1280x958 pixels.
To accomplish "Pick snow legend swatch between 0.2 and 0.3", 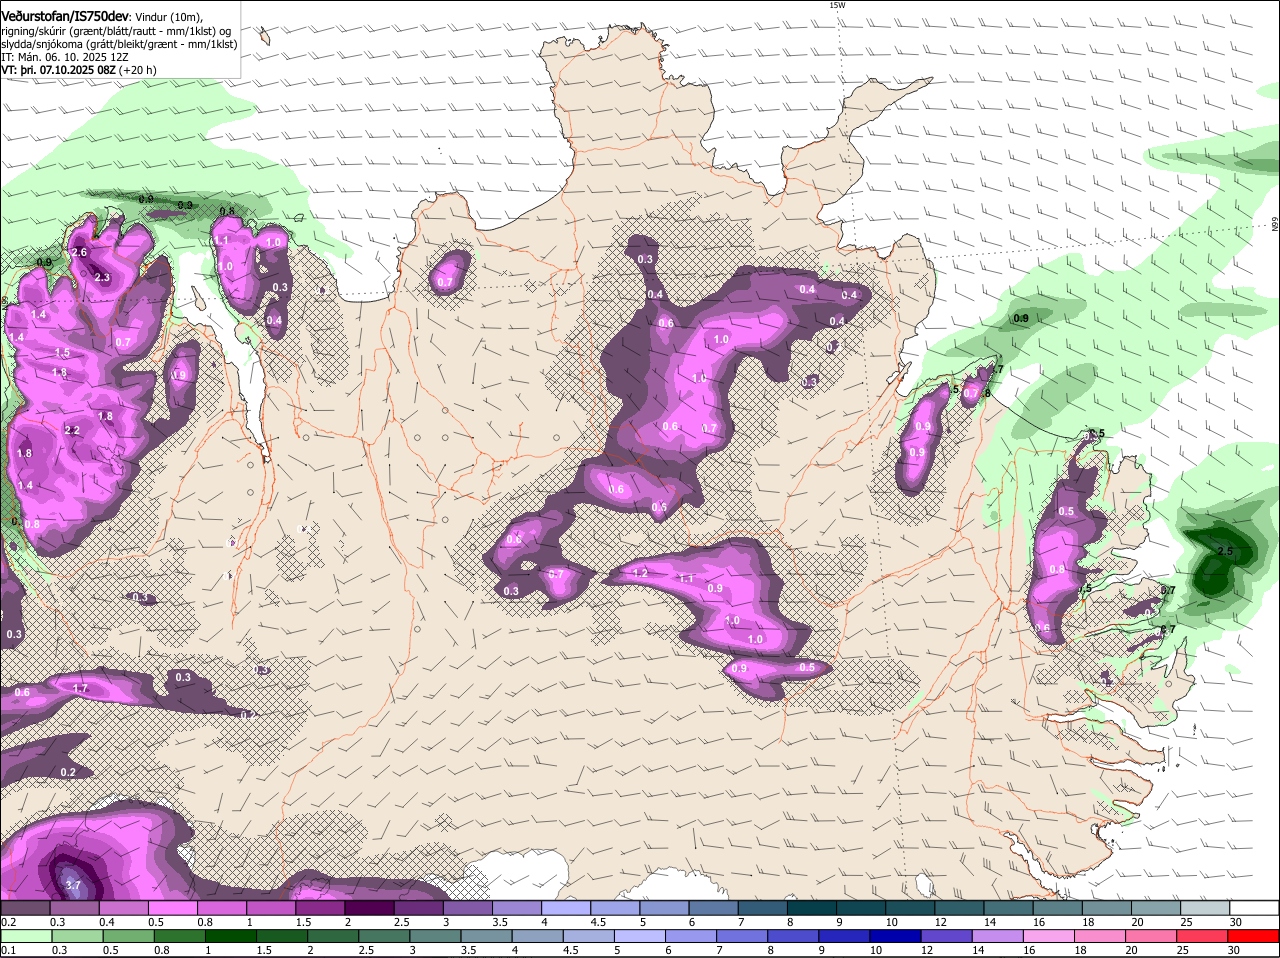I will point(25,908).
